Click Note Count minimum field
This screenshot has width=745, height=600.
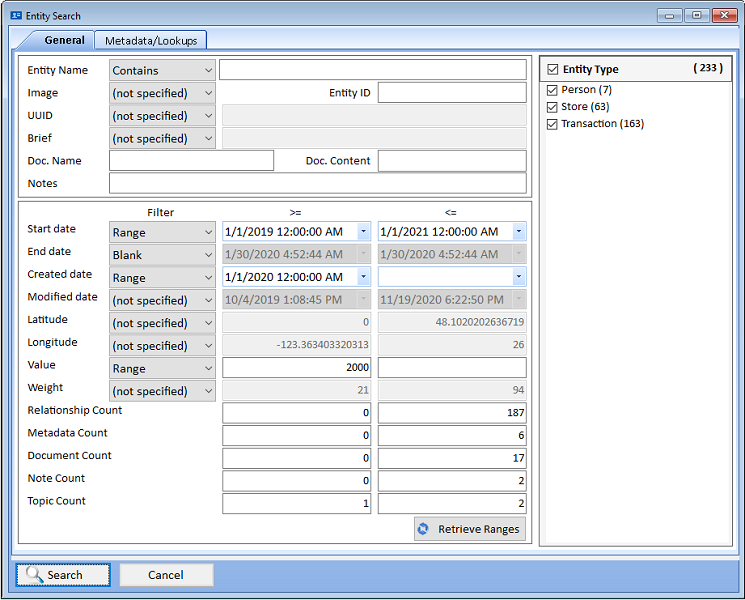pos(296,480)
